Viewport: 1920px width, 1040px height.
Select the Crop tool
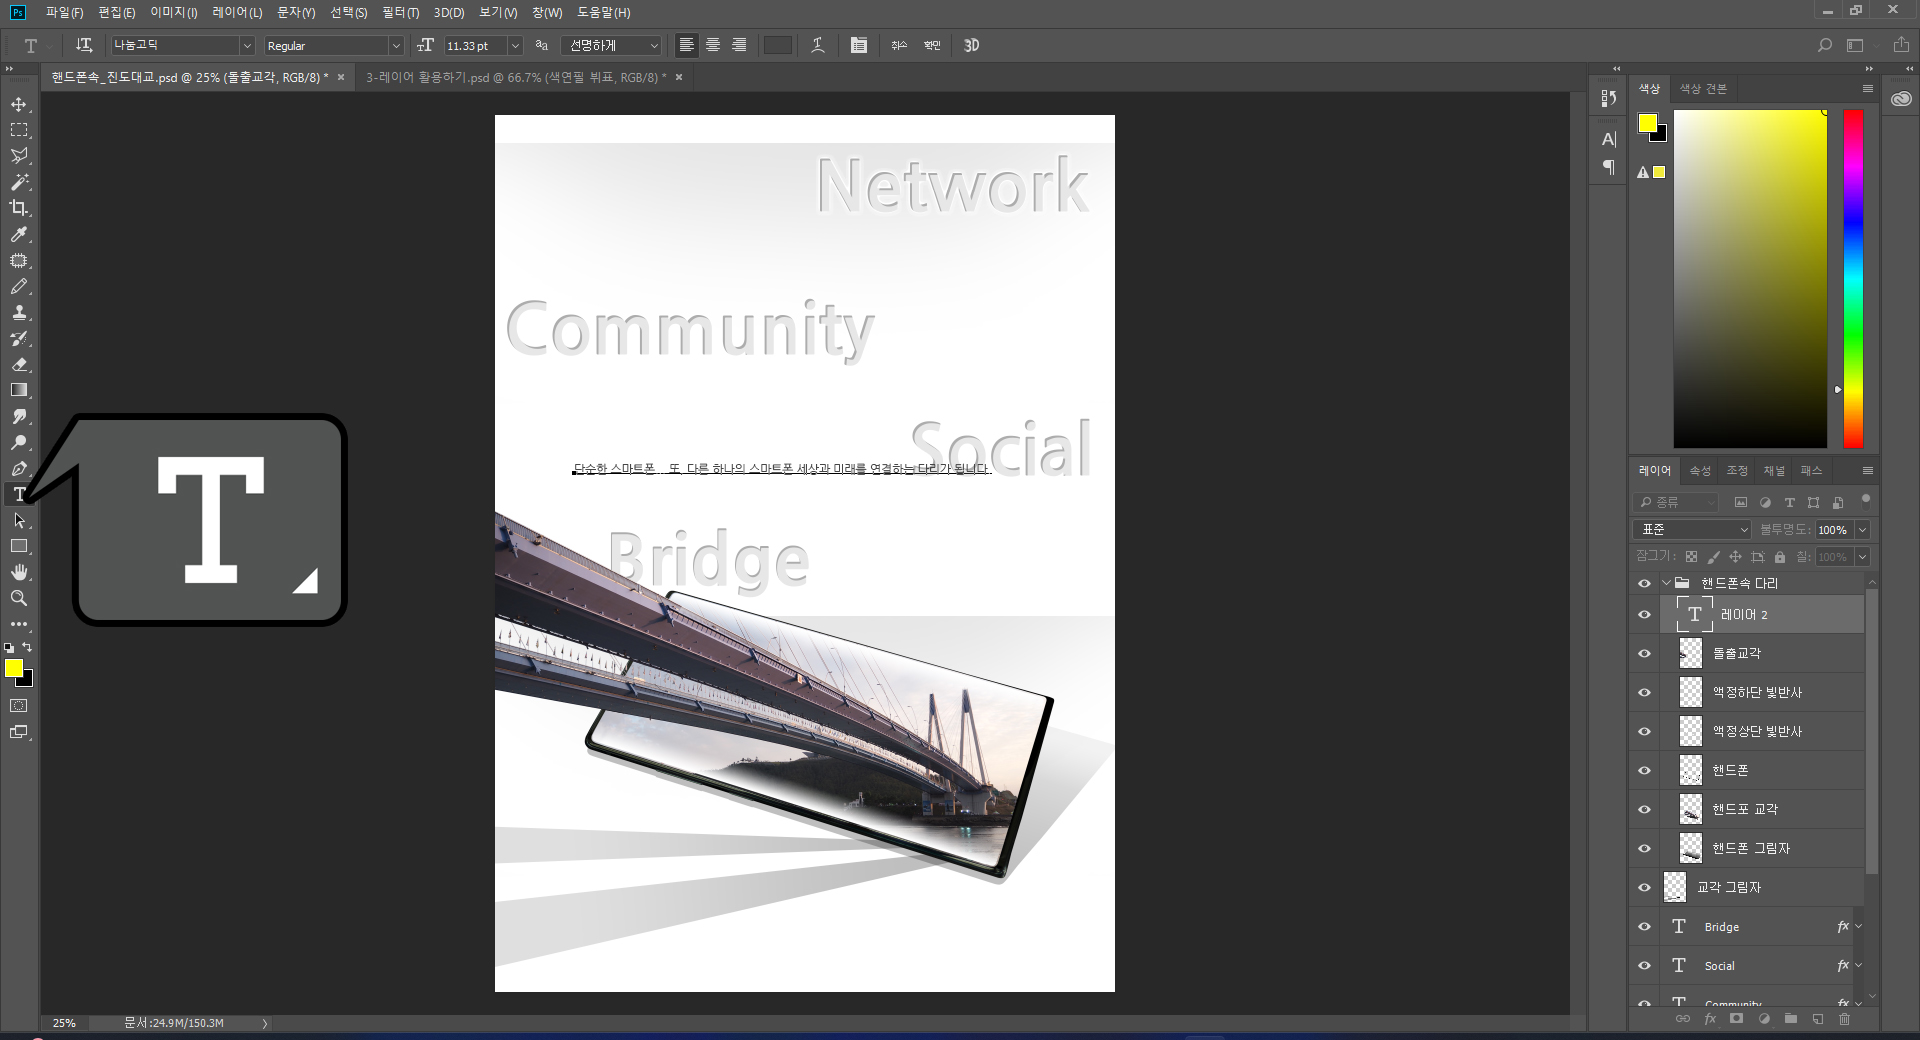click(x=19, y=208)
